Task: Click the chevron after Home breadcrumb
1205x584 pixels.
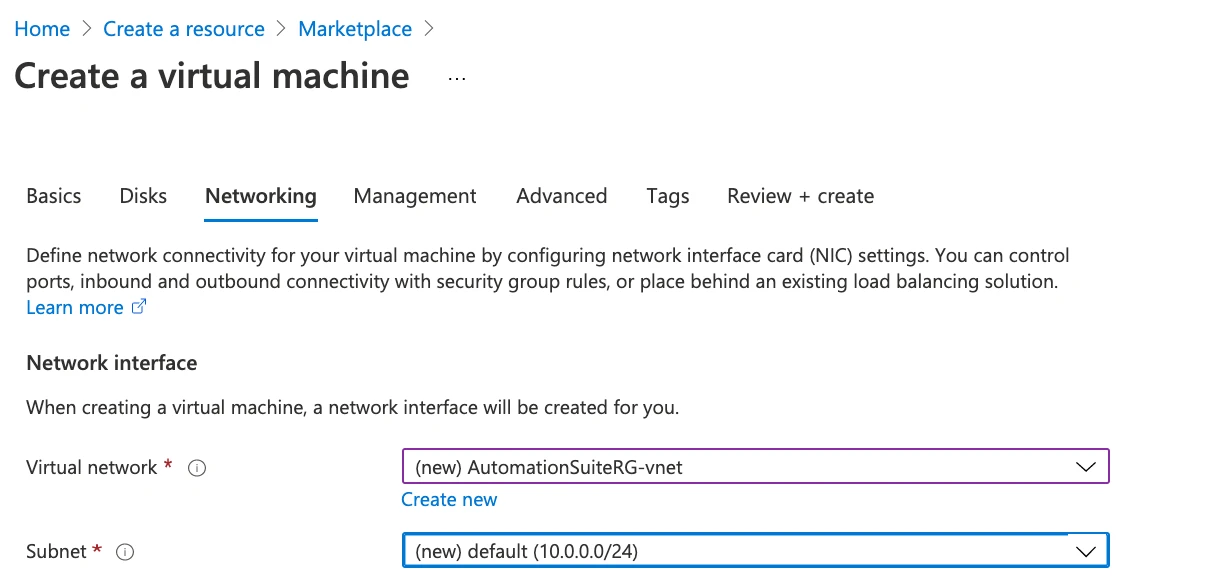Action: point(87,29)
